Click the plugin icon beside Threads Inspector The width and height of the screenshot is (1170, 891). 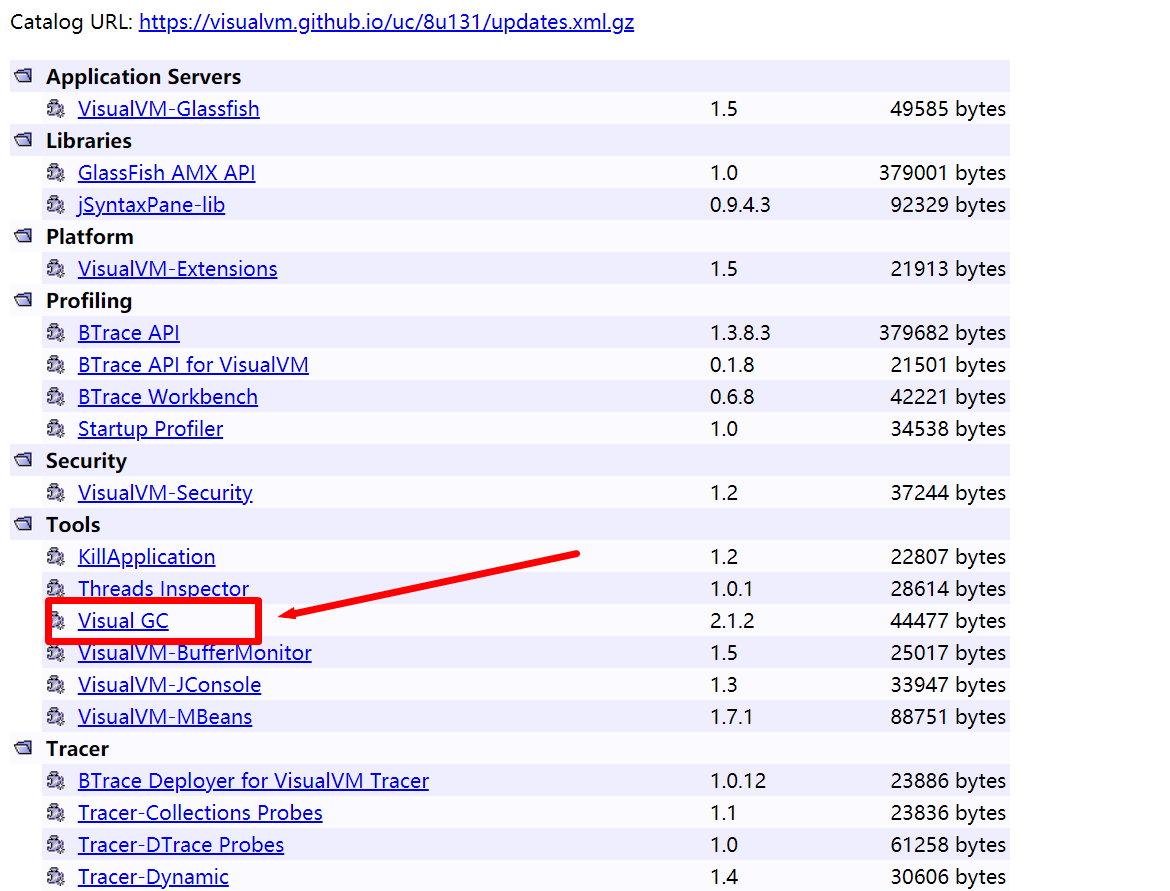click(56, 589)
